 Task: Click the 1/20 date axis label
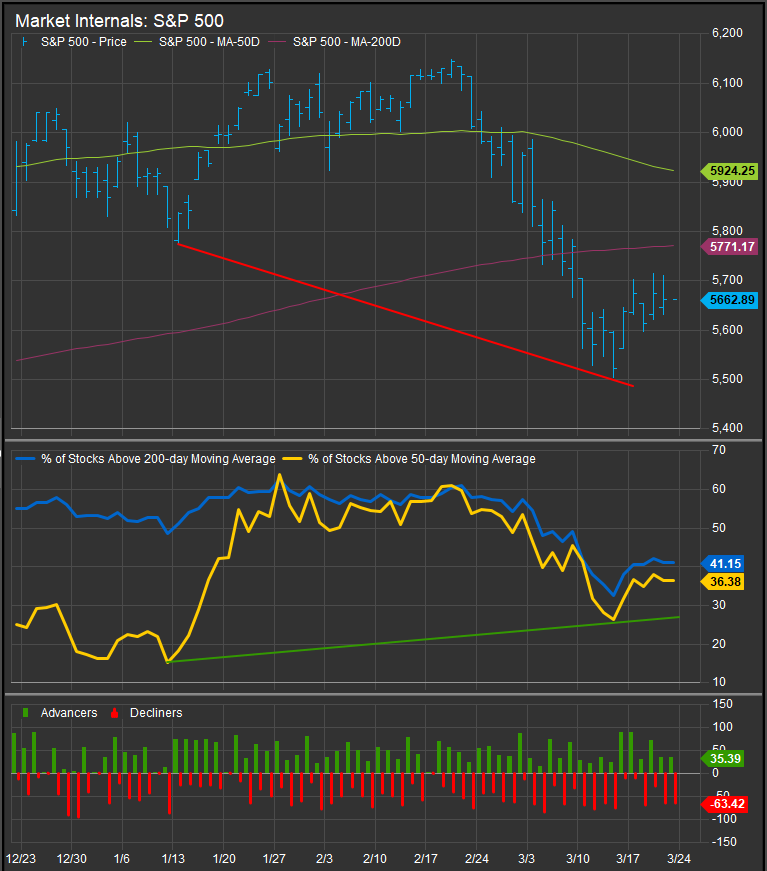tap(224, 859)
